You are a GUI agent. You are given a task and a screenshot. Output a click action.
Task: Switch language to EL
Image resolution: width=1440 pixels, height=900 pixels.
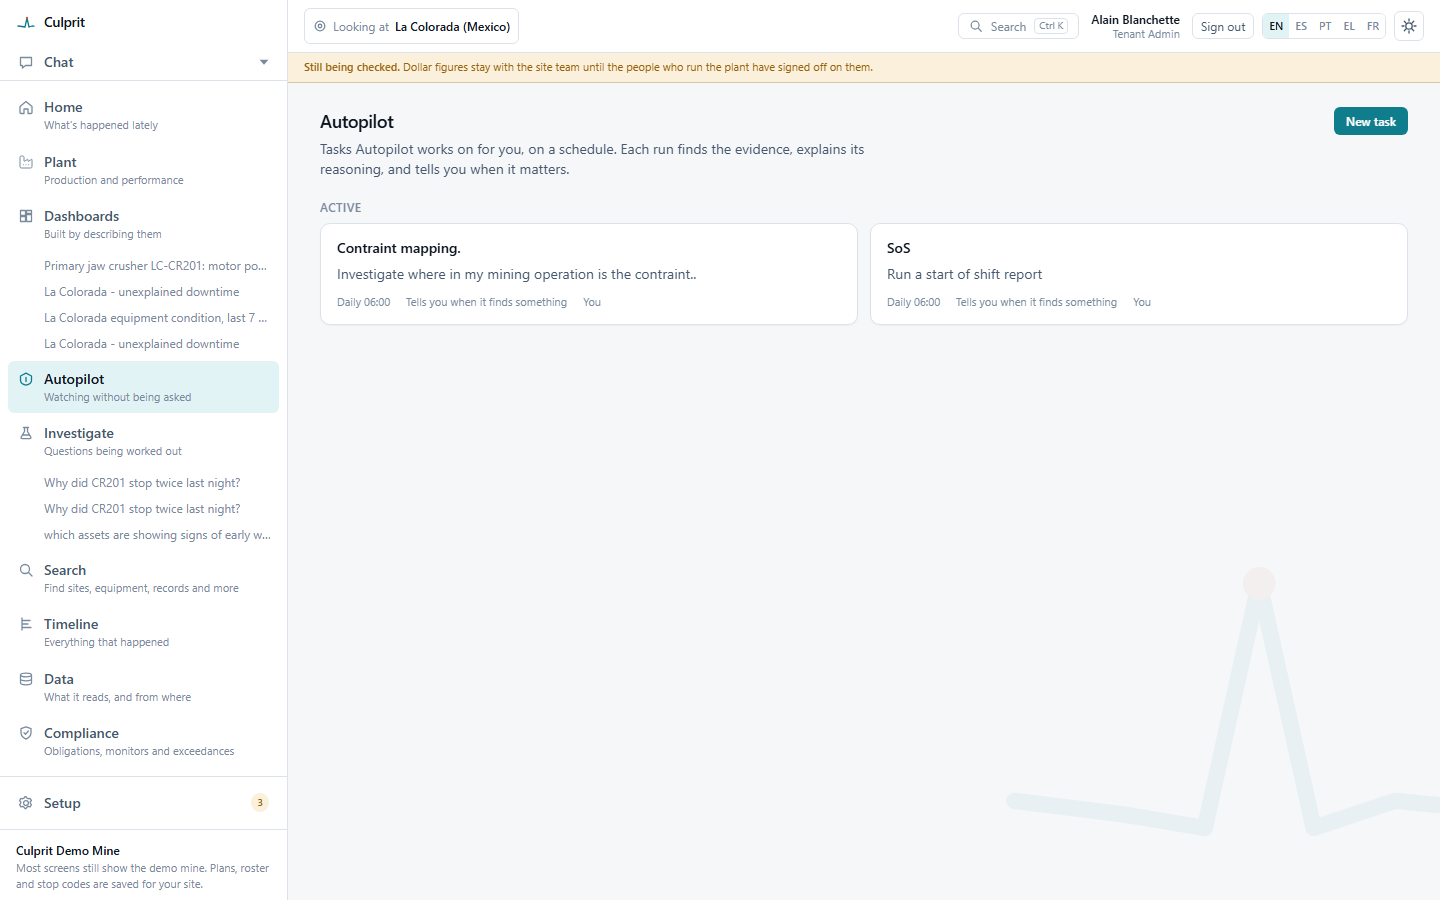(1349, 27)
